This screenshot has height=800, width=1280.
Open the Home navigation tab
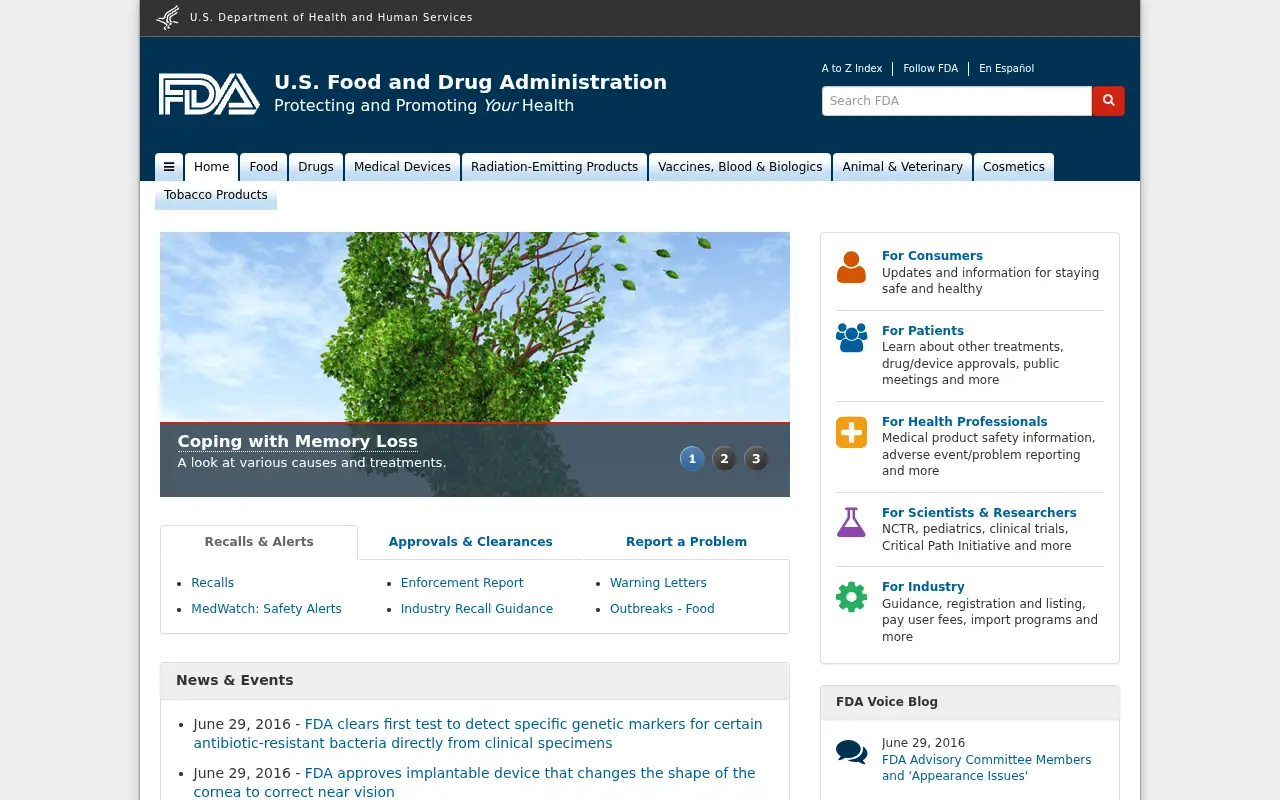coord(212,167)
